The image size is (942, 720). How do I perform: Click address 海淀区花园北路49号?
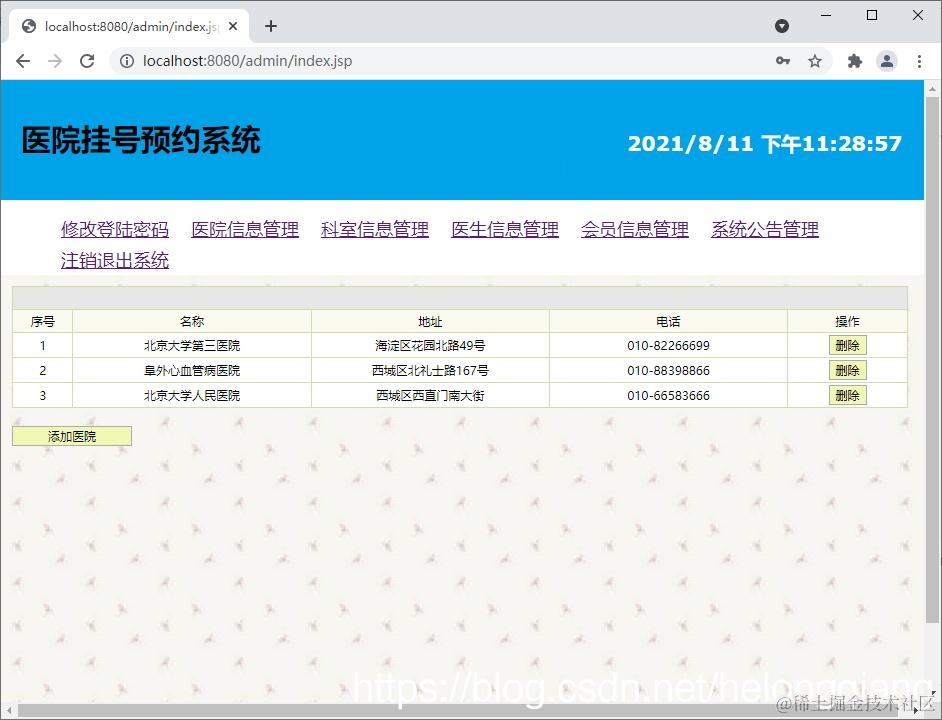(x=430, y=346)
